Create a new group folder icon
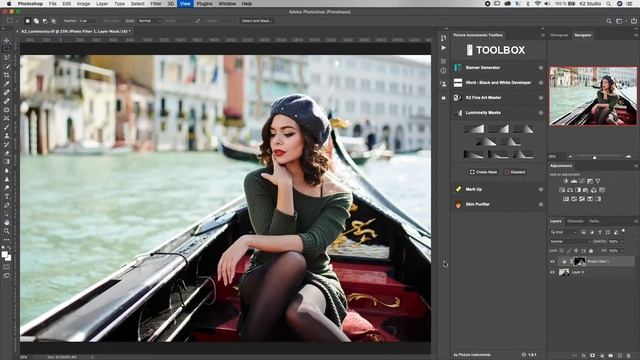This screenshot has height=360, width=640. click(611, 356)
